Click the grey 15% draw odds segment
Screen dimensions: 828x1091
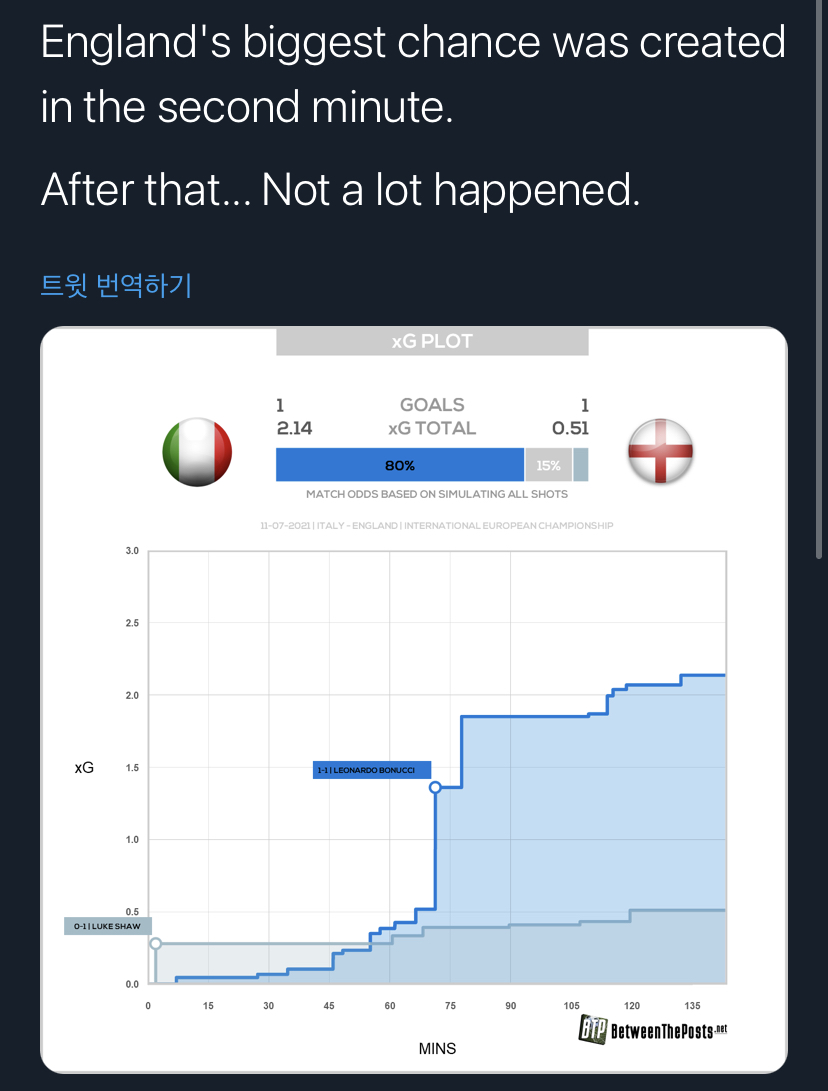[x=548, y=465]
